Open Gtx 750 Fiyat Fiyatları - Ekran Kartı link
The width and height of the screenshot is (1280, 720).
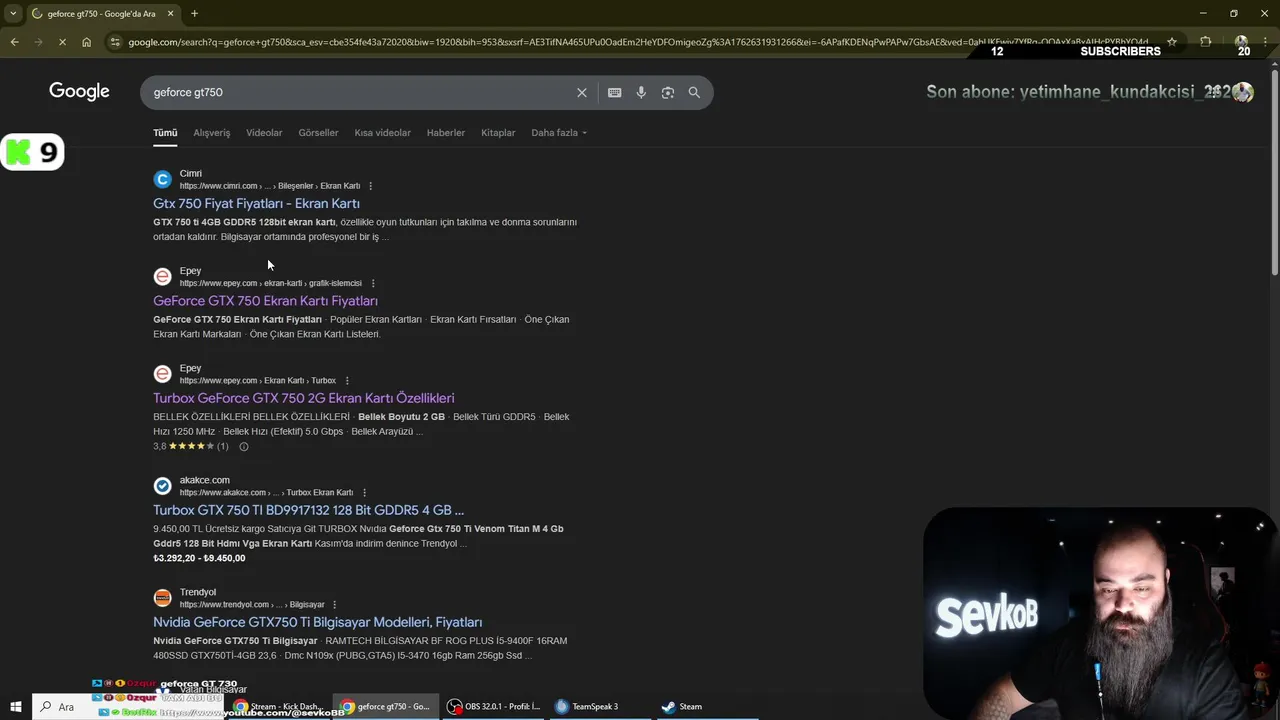pos(256,203)
